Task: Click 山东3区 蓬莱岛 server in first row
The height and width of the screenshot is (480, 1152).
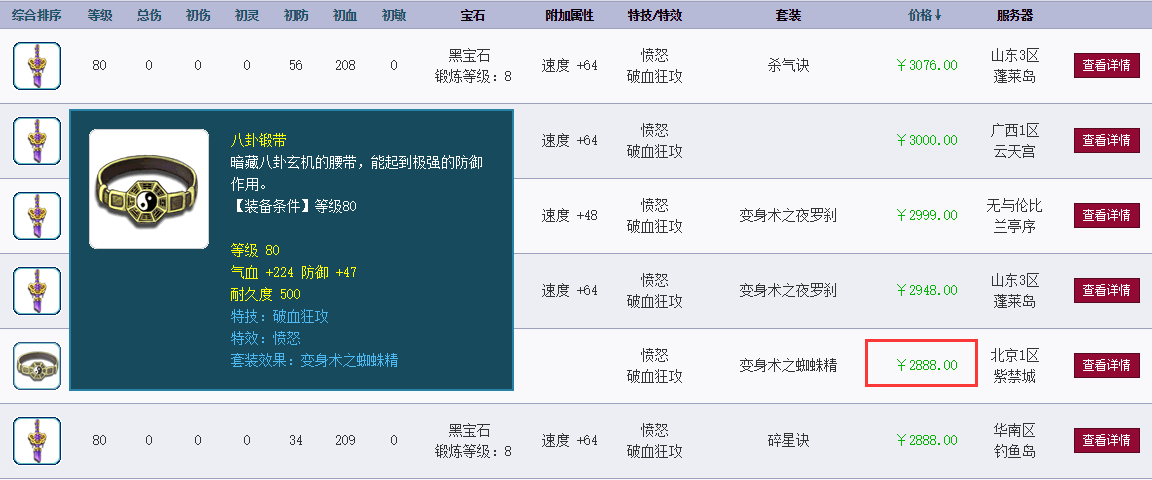Action: point(1015,65)
